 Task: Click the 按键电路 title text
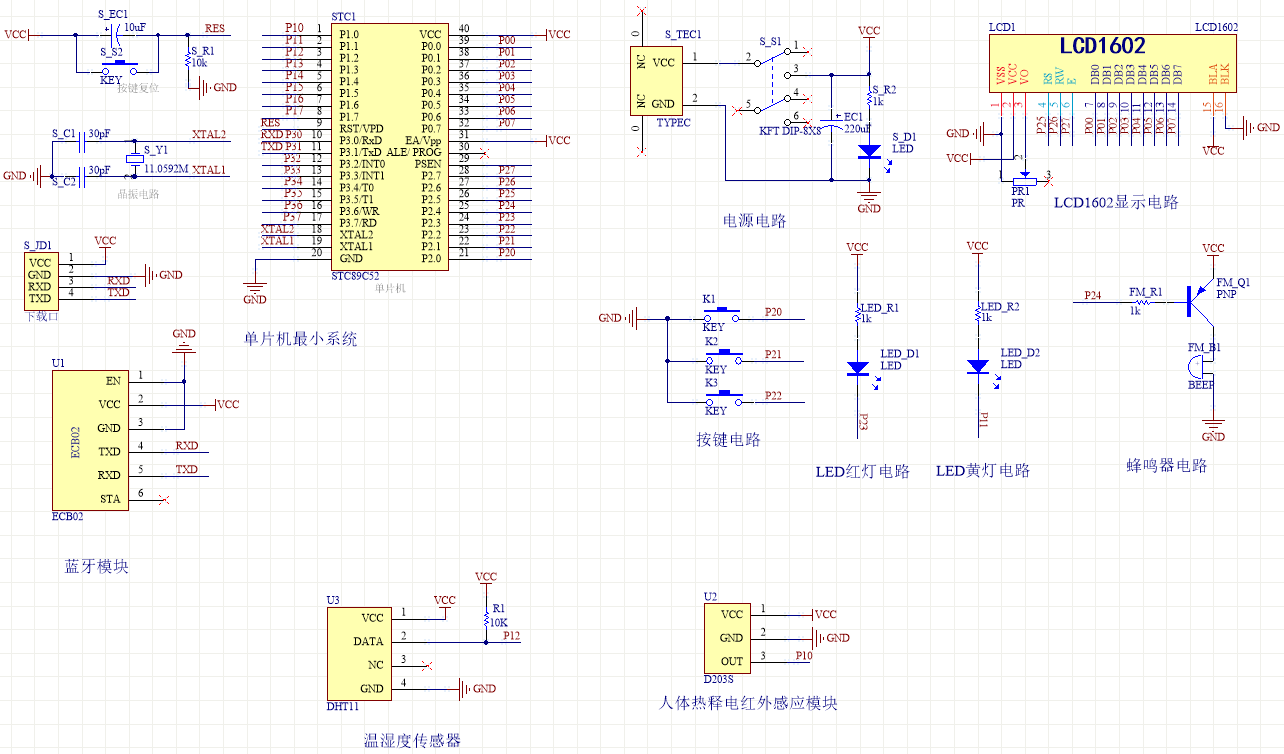coord(729,439)
